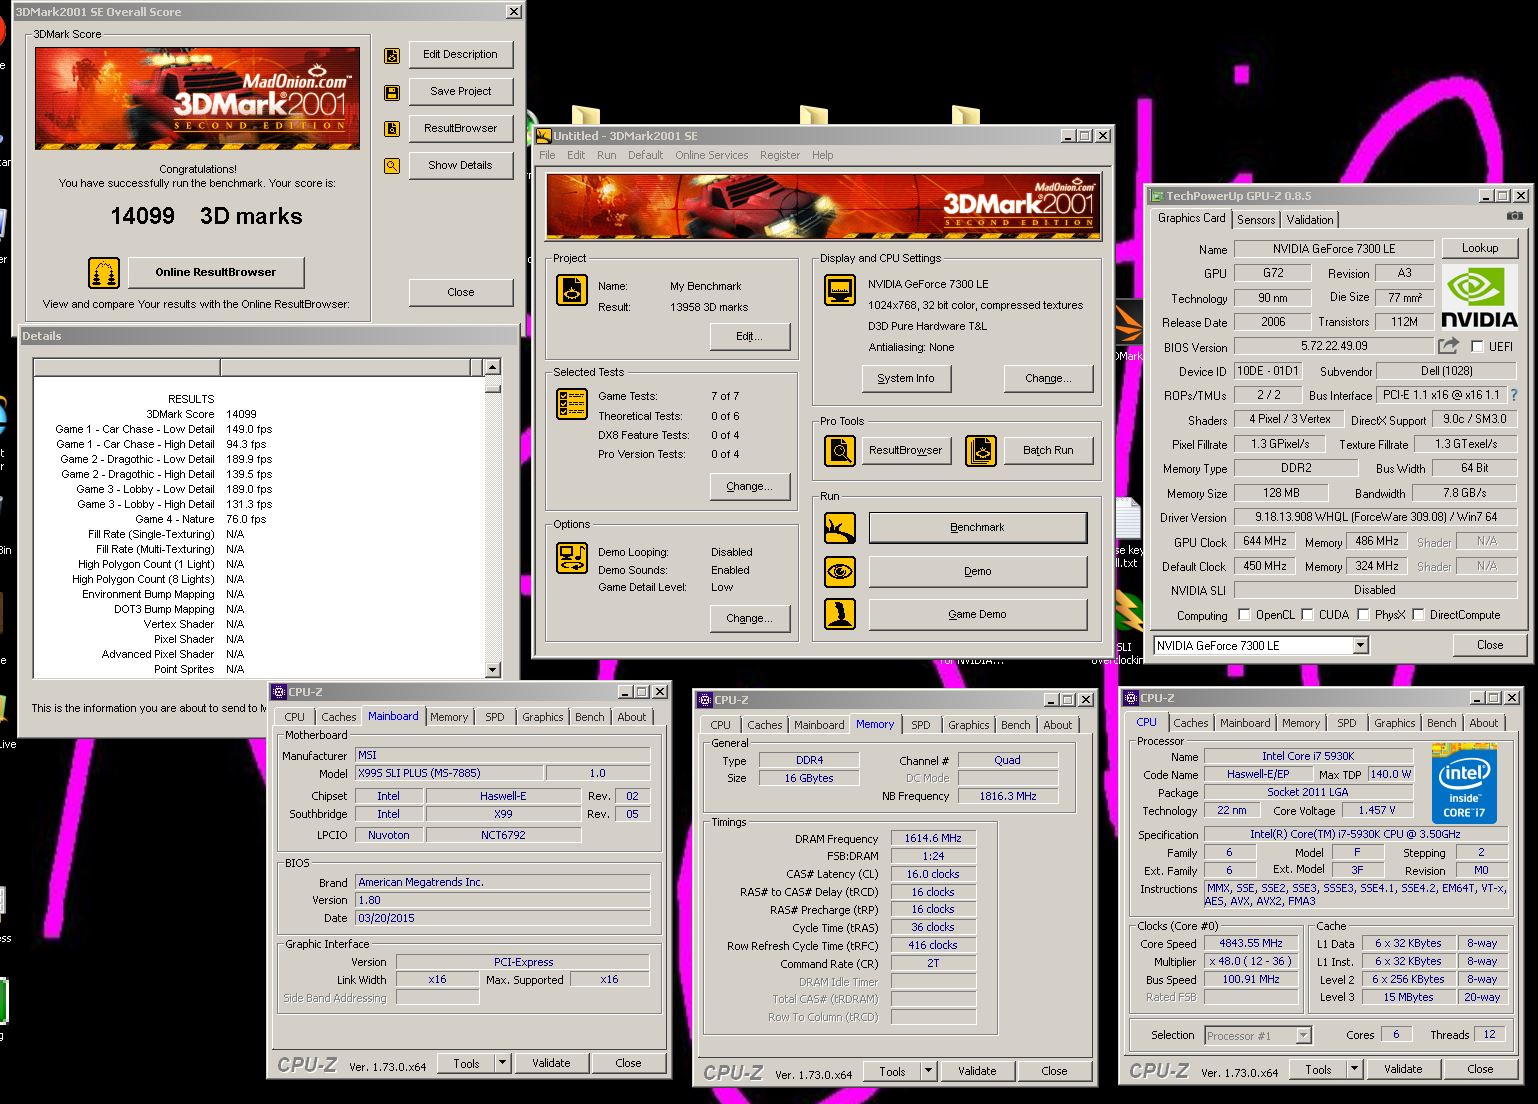Click the Lookup button in GPU-Z
The image size is (1538, 1104).
pyautogui.click(x=1480, y=248)
